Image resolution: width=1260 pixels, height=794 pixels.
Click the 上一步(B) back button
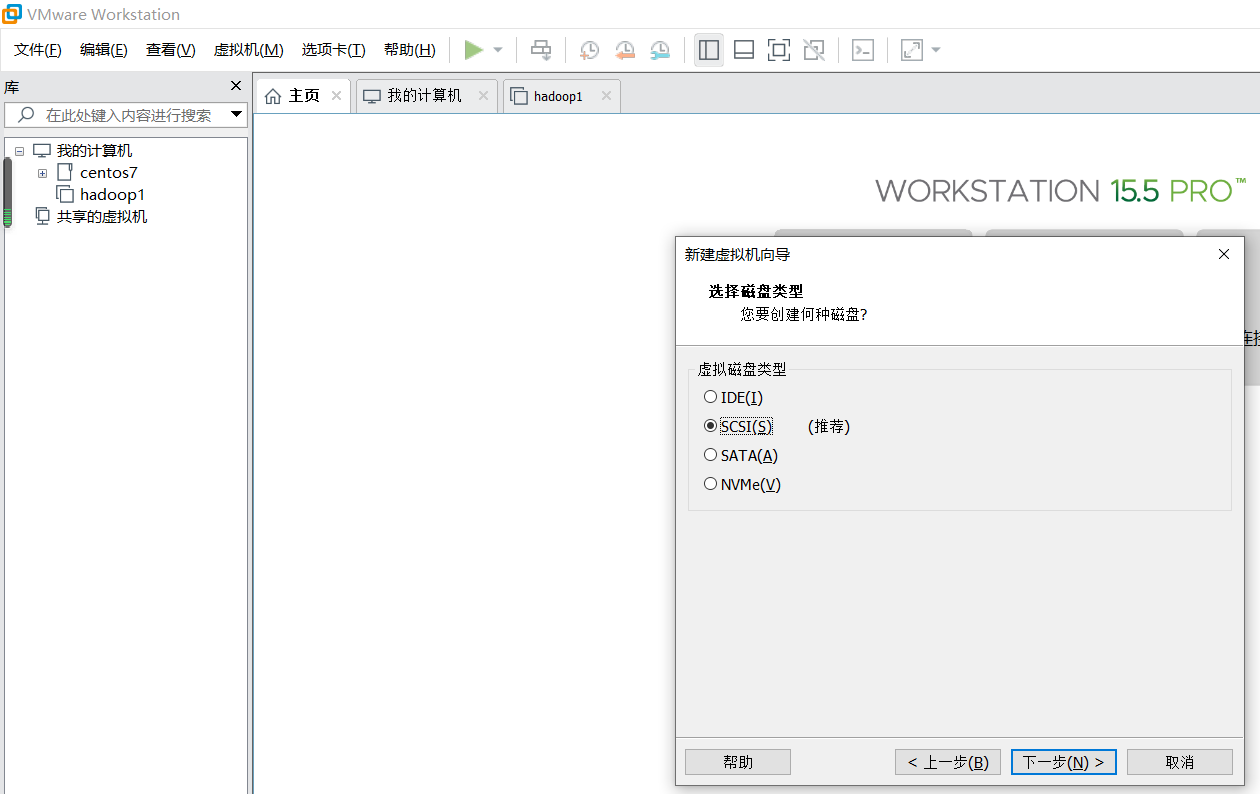coord(948,762)
